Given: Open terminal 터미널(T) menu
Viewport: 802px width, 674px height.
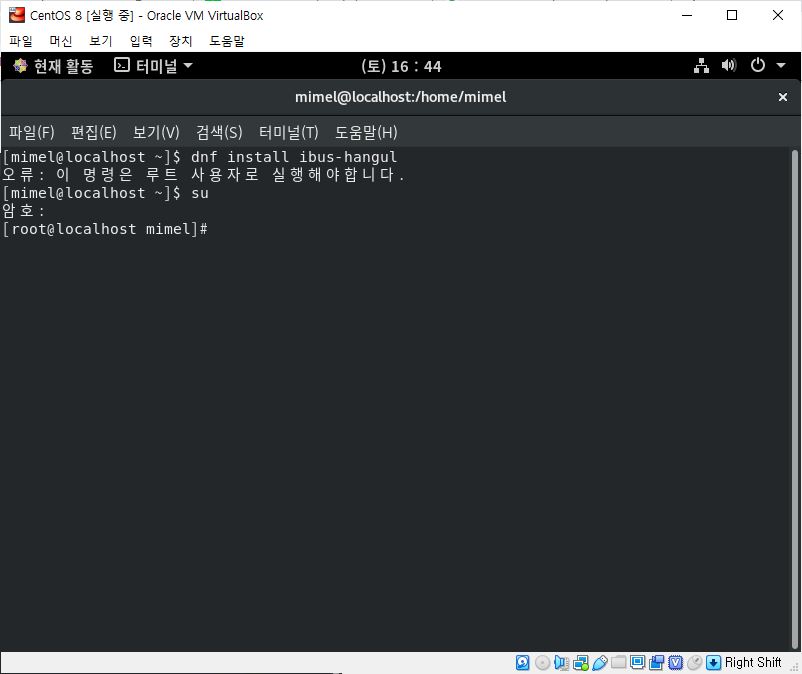Looking at the screenshot, I should pos(288,132).
